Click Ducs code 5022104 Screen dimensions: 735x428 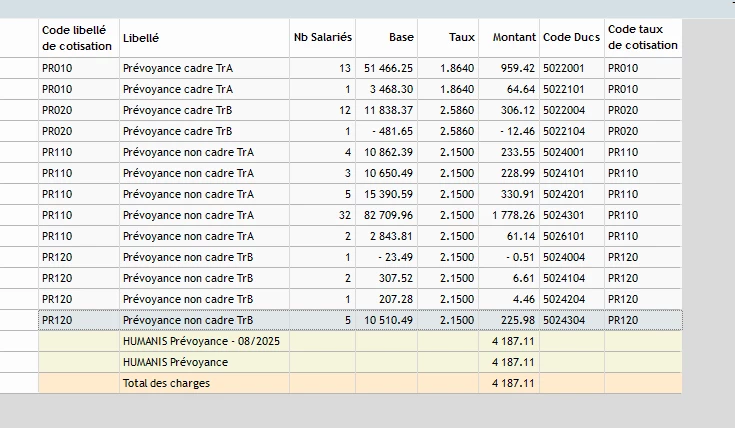point(564,131)
